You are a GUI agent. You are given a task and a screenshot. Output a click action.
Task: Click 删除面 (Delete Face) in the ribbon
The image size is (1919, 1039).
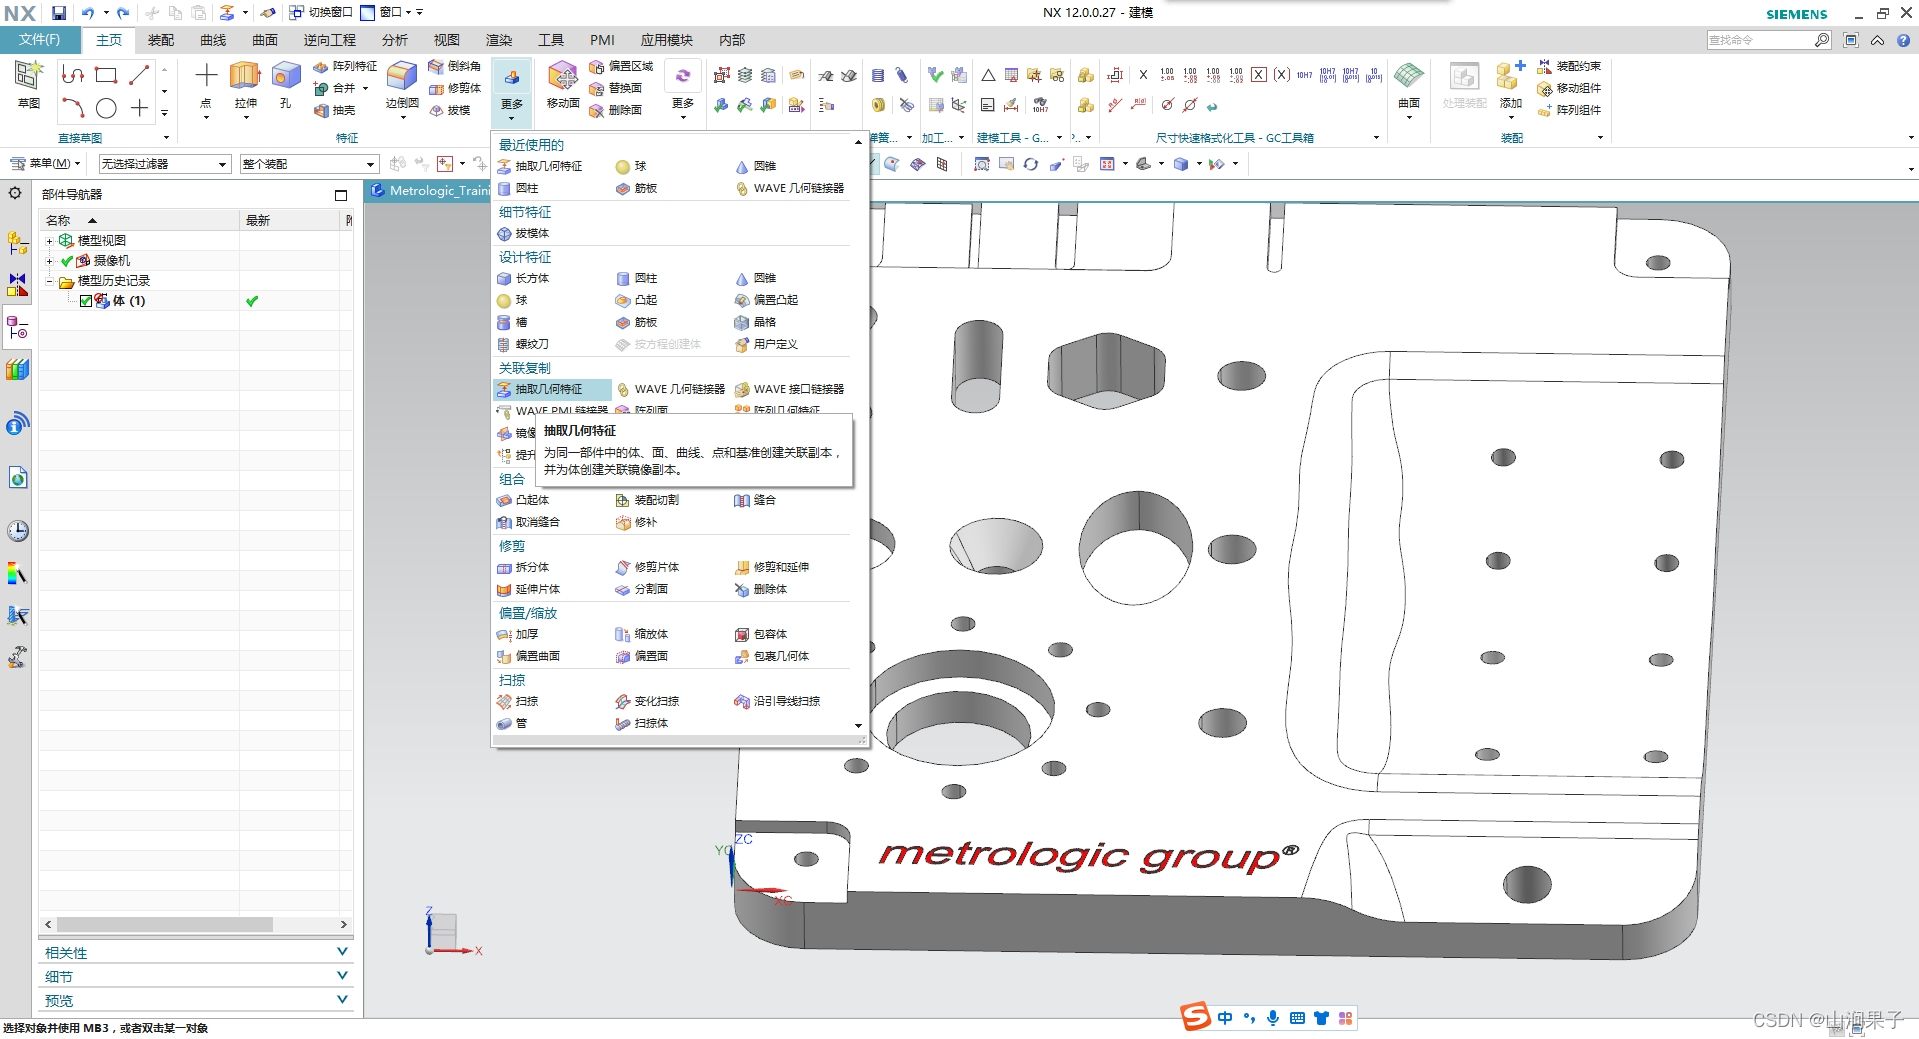coord(616,110)
